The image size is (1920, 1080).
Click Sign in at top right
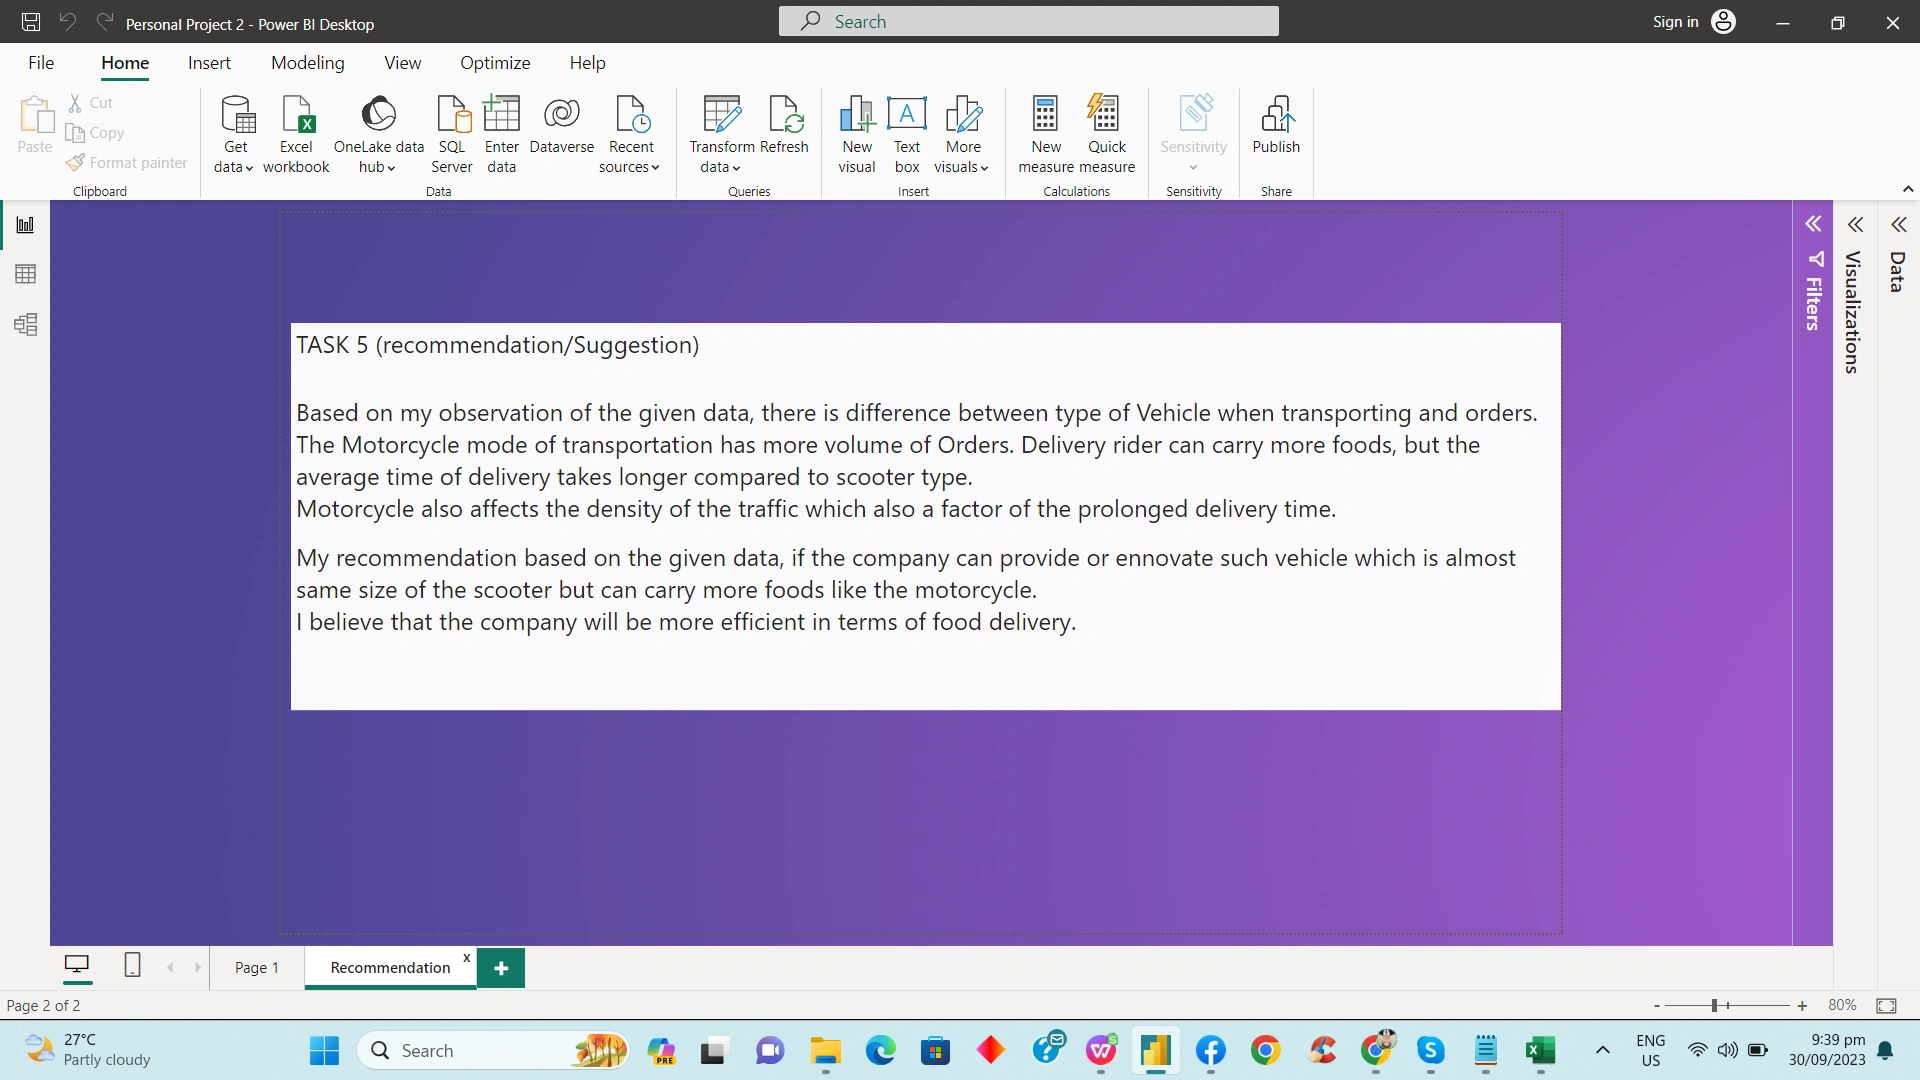(x=1675, y=22)
